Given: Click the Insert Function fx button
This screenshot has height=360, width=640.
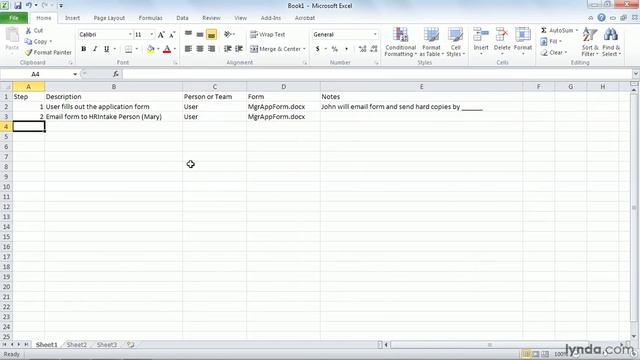Looking at the screenshot, I should tap(116, 74).
